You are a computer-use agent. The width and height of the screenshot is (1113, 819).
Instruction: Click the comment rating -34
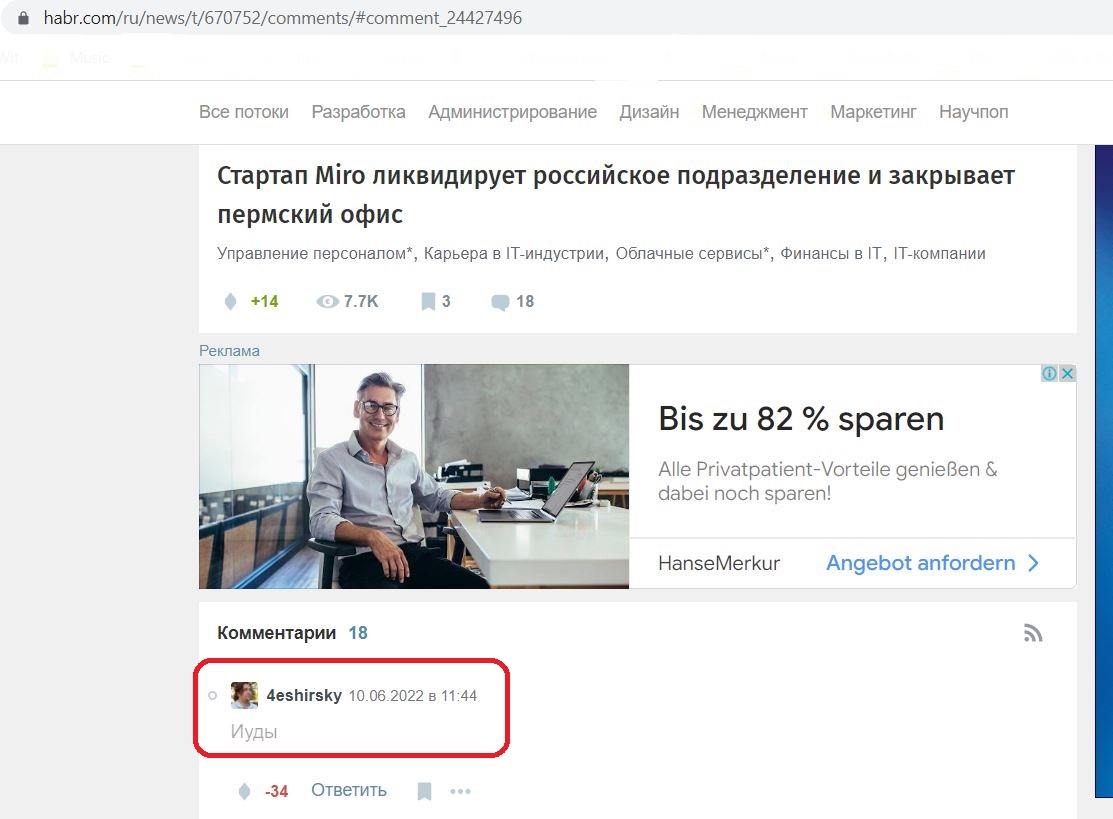point(276,791)
